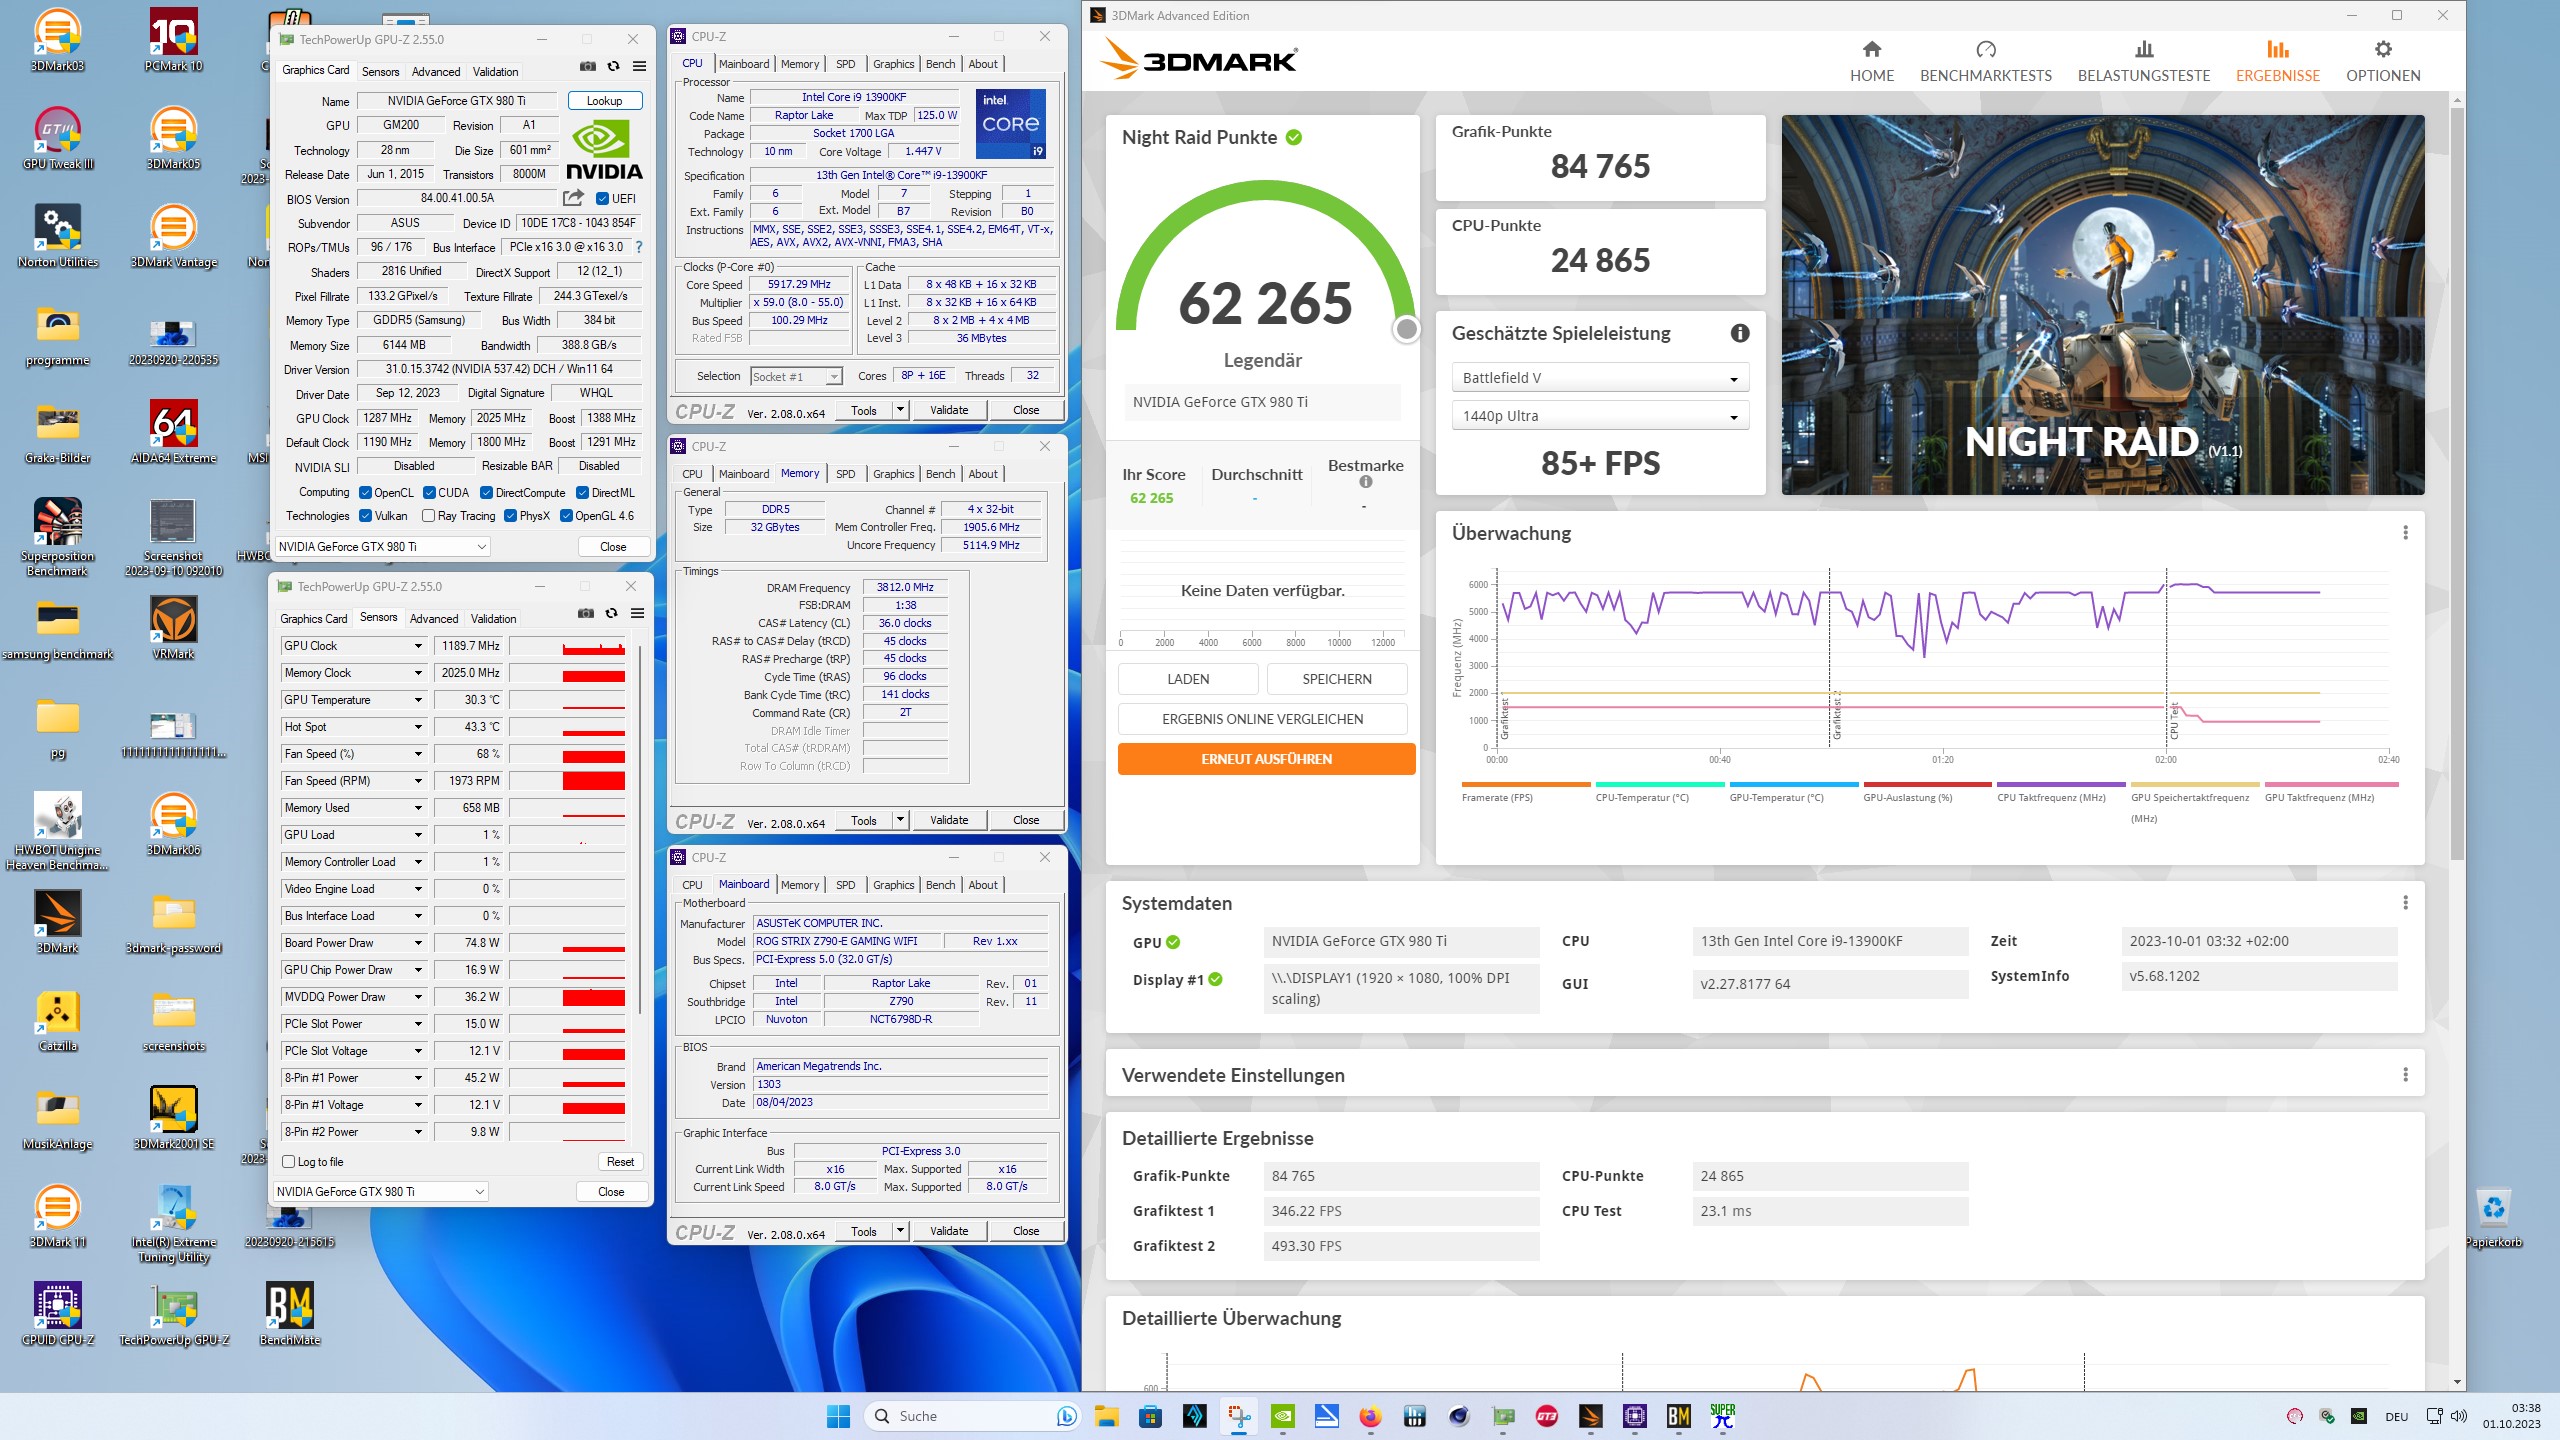Open Battlefield V game dropdown in 3DMark

[x=1599, y=378]
